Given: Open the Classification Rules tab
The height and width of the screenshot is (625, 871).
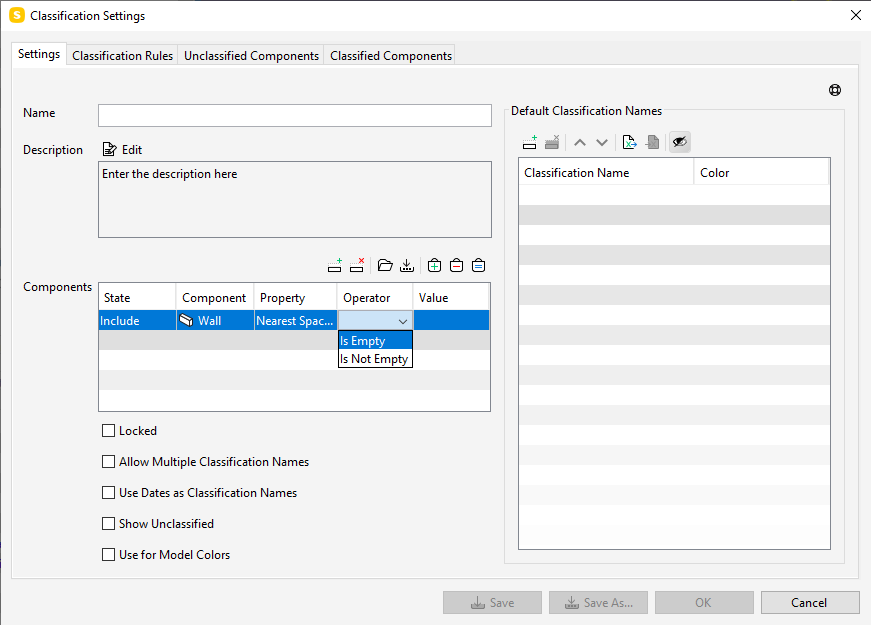Looking at the screenshot, I should click(x=123, y=56).
